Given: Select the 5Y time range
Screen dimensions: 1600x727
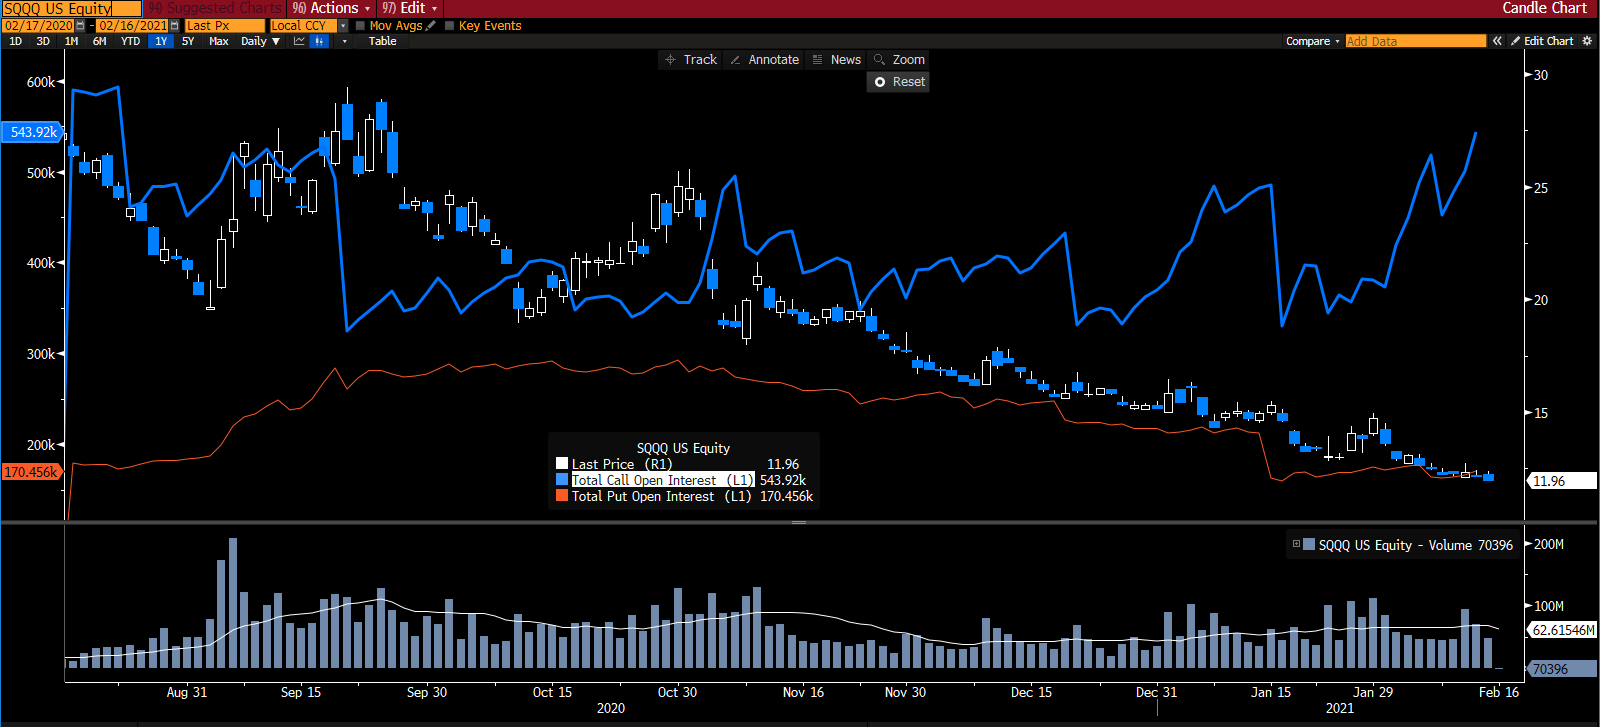Looking at the screenshot, I should (x=188, y=41).
